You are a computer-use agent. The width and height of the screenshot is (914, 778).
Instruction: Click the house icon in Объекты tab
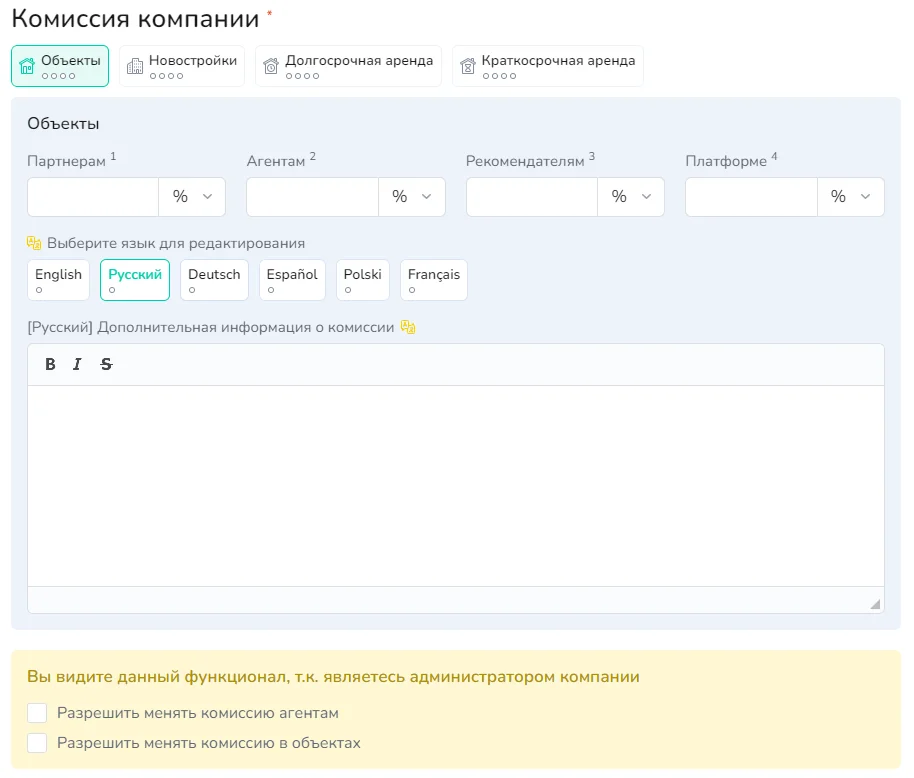click(27, 66)
